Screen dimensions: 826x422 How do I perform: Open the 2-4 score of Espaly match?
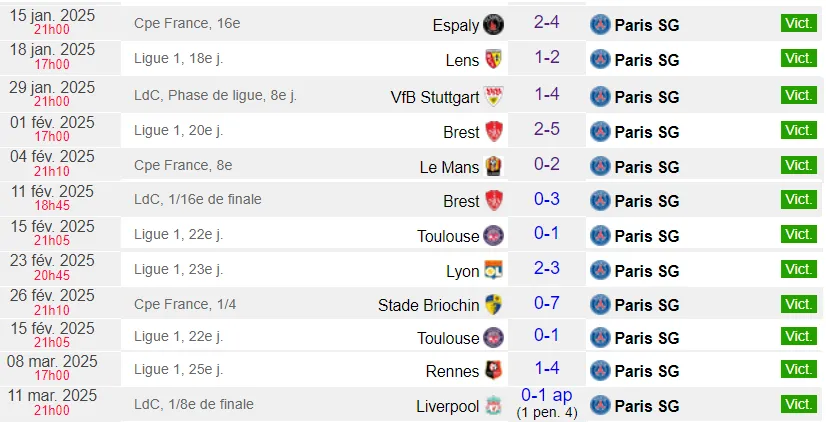pos(546,22)
